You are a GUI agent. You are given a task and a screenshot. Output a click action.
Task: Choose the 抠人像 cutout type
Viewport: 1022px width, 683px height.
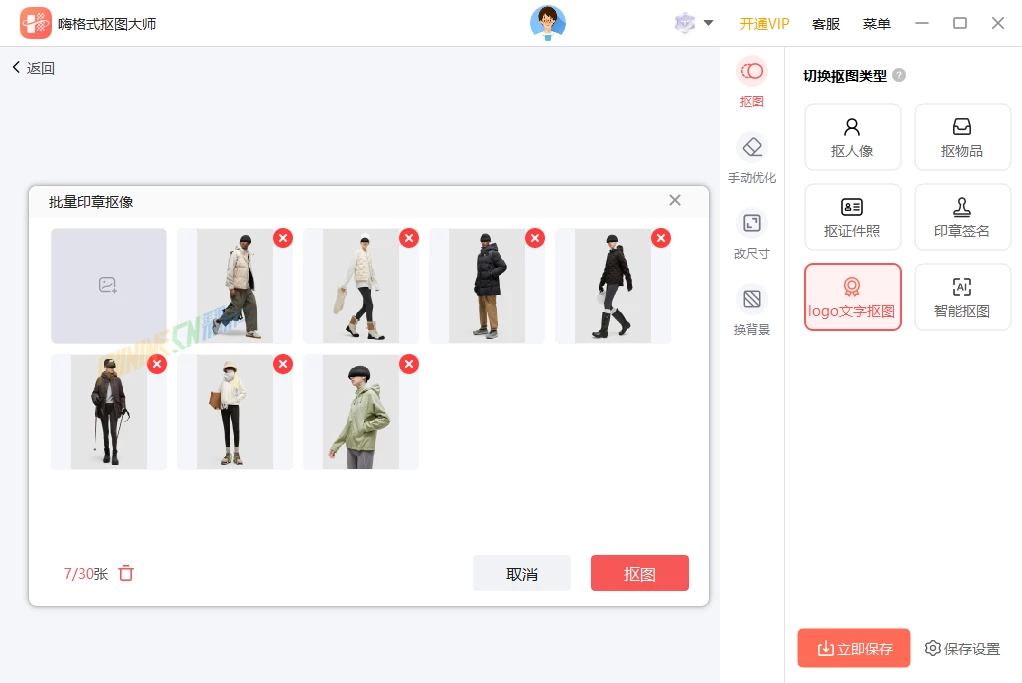[x=852, y=137]
